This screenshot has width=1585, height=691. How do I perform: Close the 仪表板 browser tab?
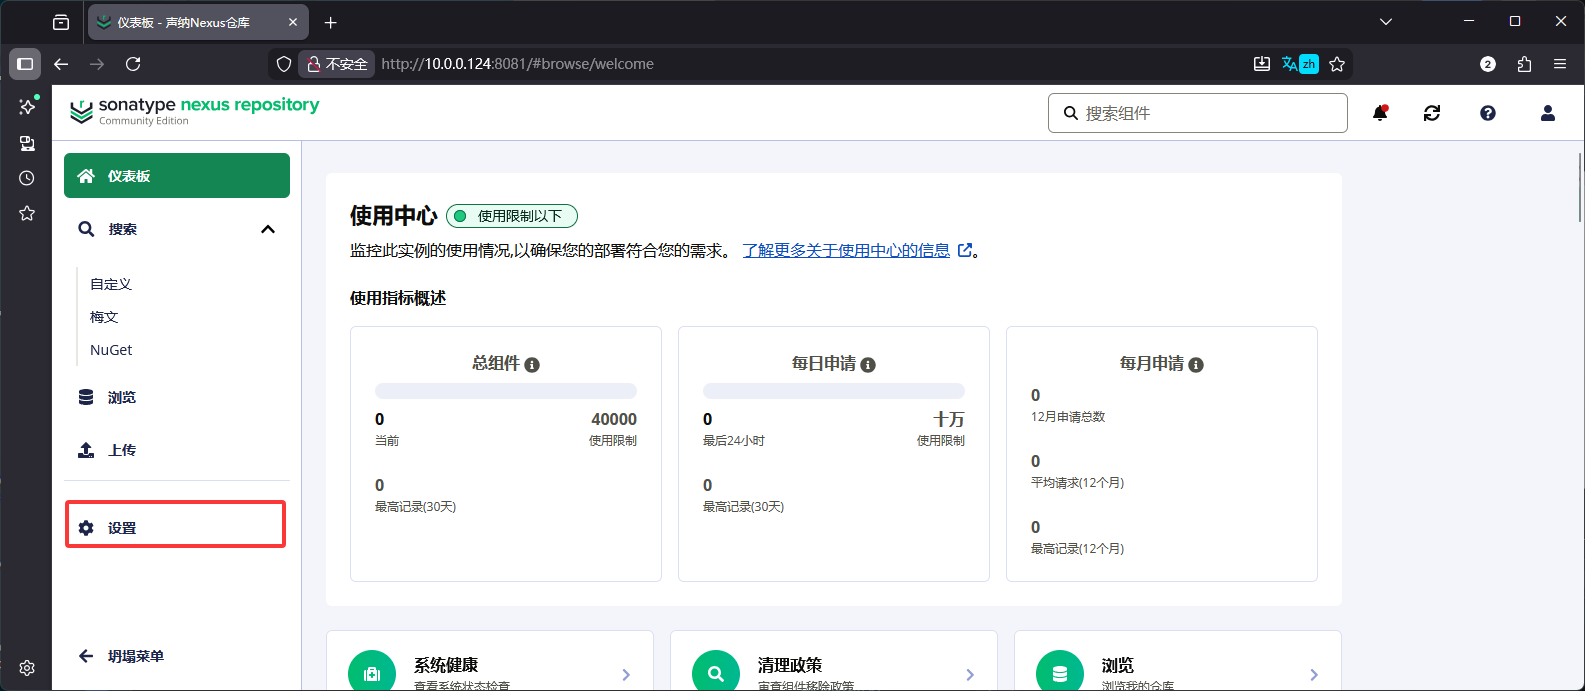[292, 22]
